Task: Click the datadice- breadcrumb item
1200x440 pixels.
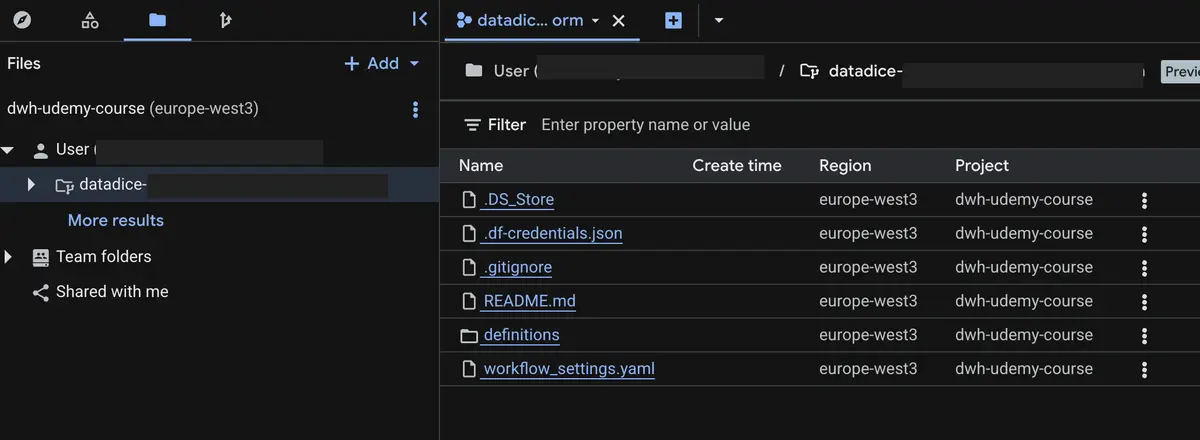Action: (866, 71)
